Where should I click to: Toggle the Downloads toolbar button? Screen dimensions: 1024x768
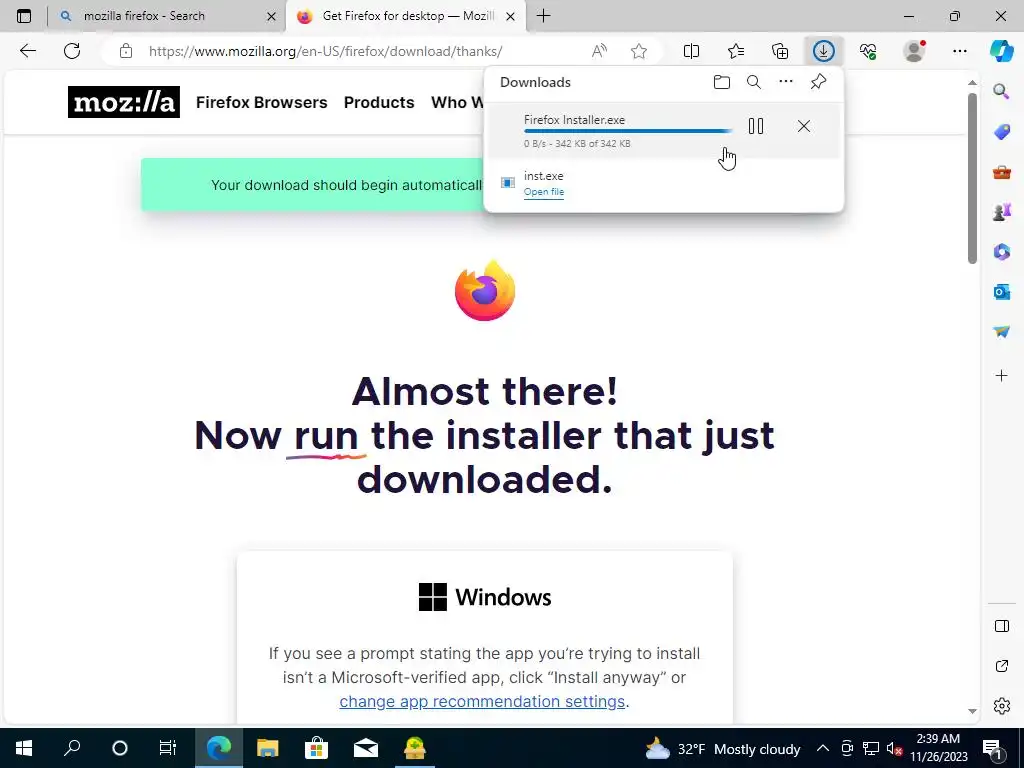pyautogui.click(x=824, y=51)
